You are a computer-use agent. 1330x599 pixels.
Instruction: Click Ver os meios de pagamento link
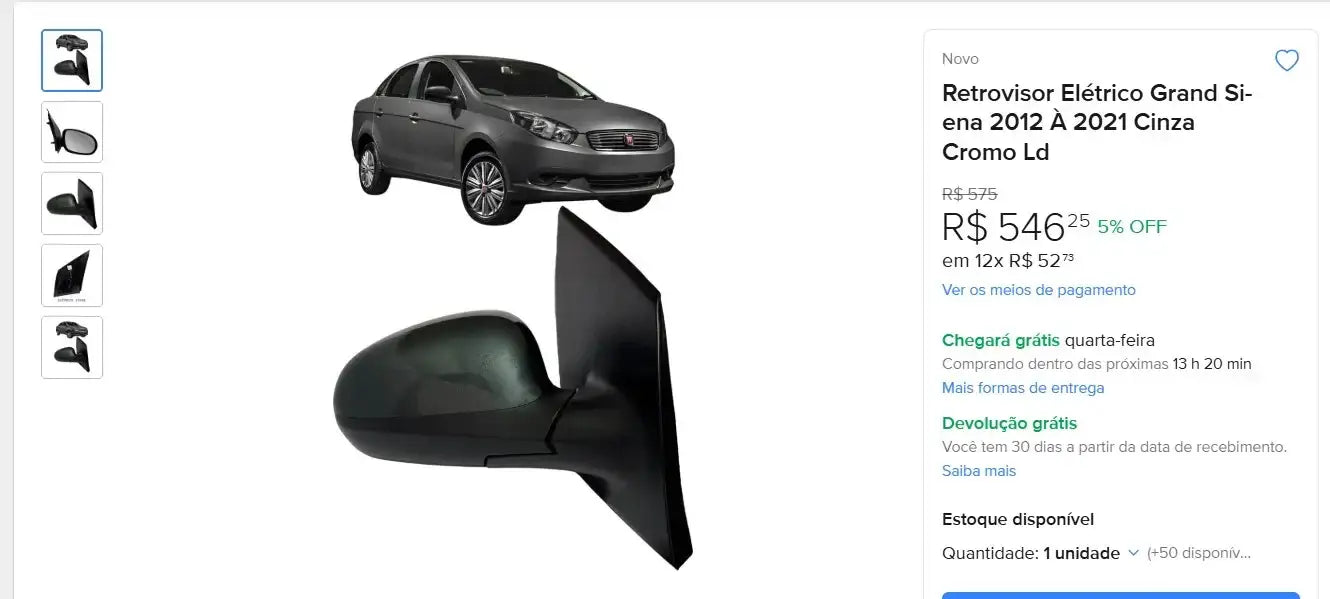click(x=1038, y=290)
